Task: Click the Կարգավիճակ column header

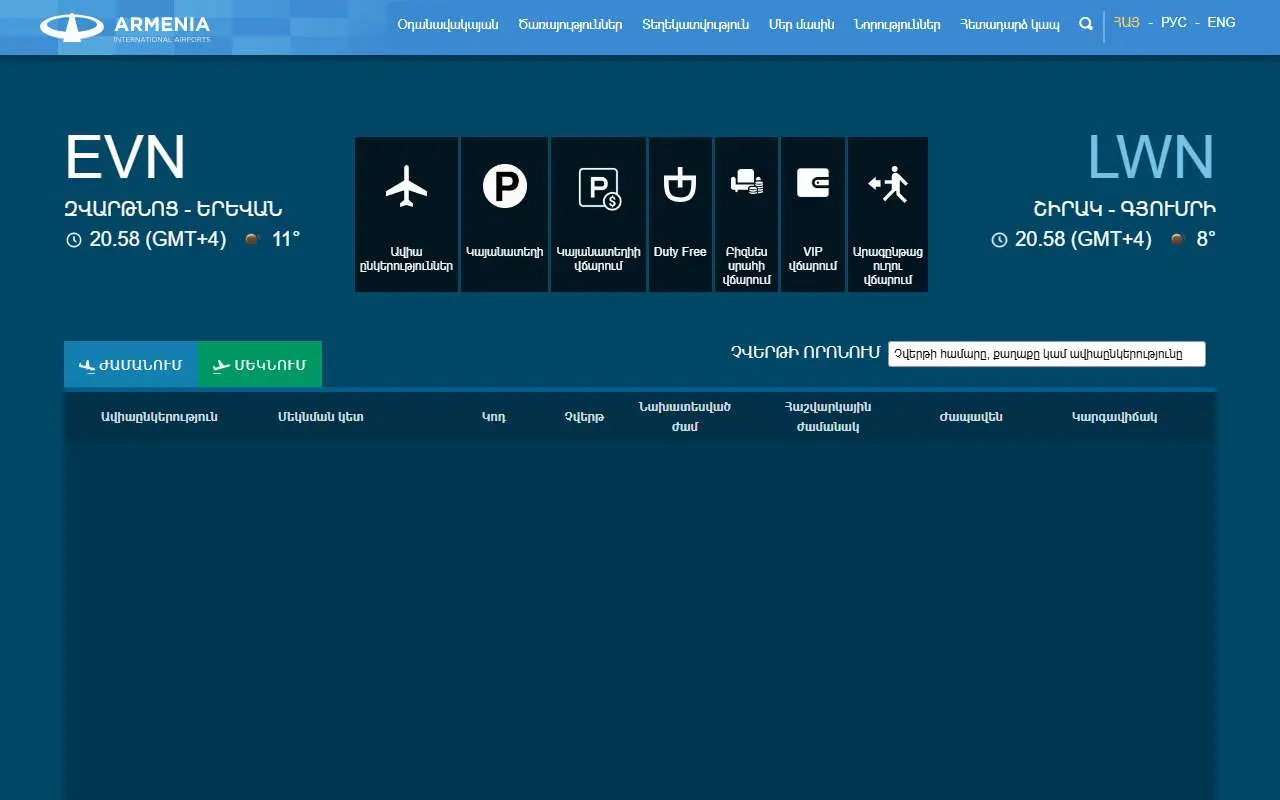Action: pos(1114,417)
